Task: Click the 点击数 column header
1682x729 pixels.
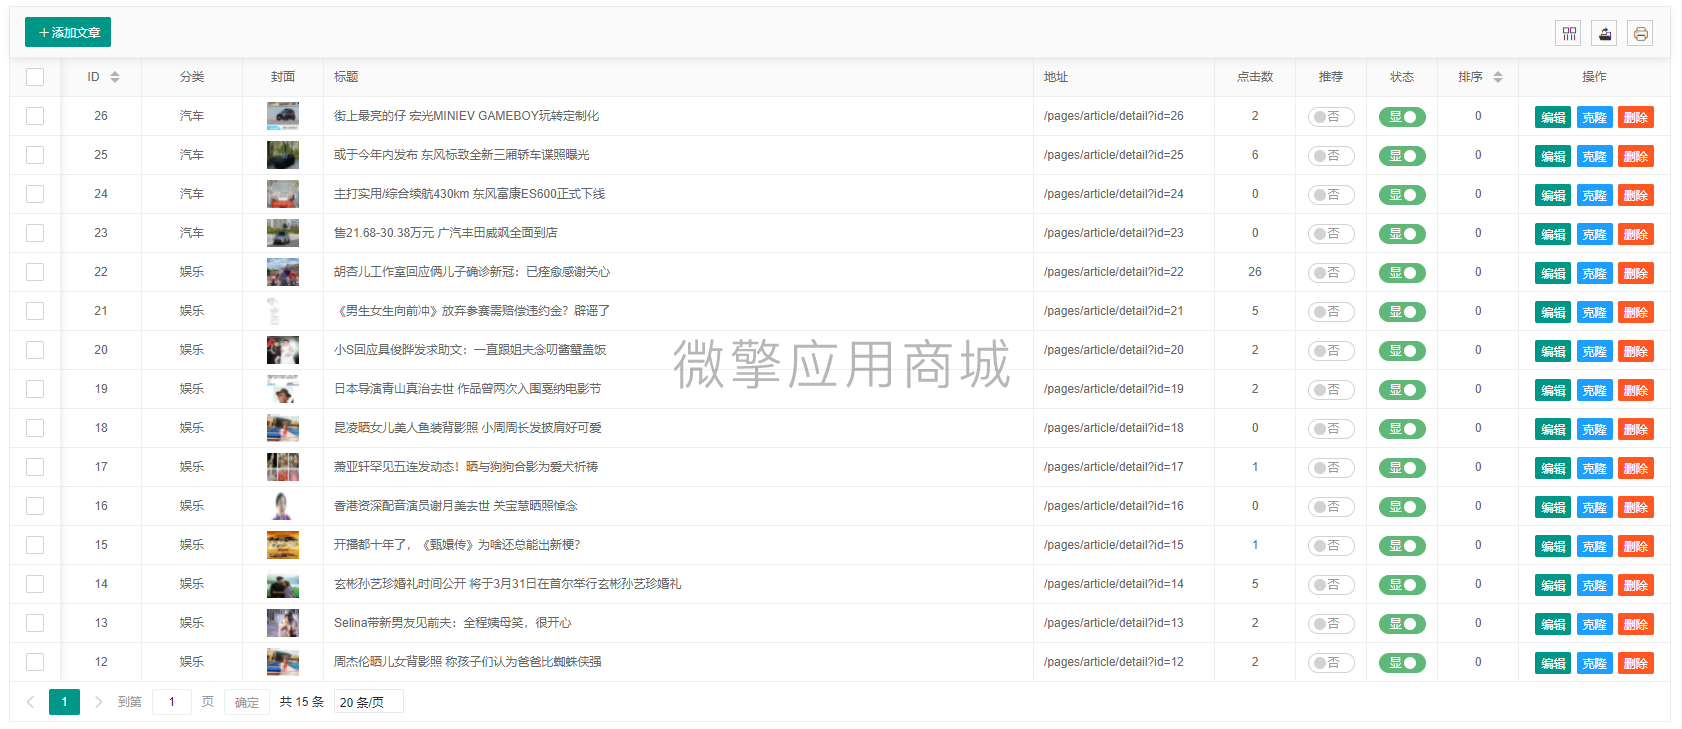Action: [x=1255, y=77]
